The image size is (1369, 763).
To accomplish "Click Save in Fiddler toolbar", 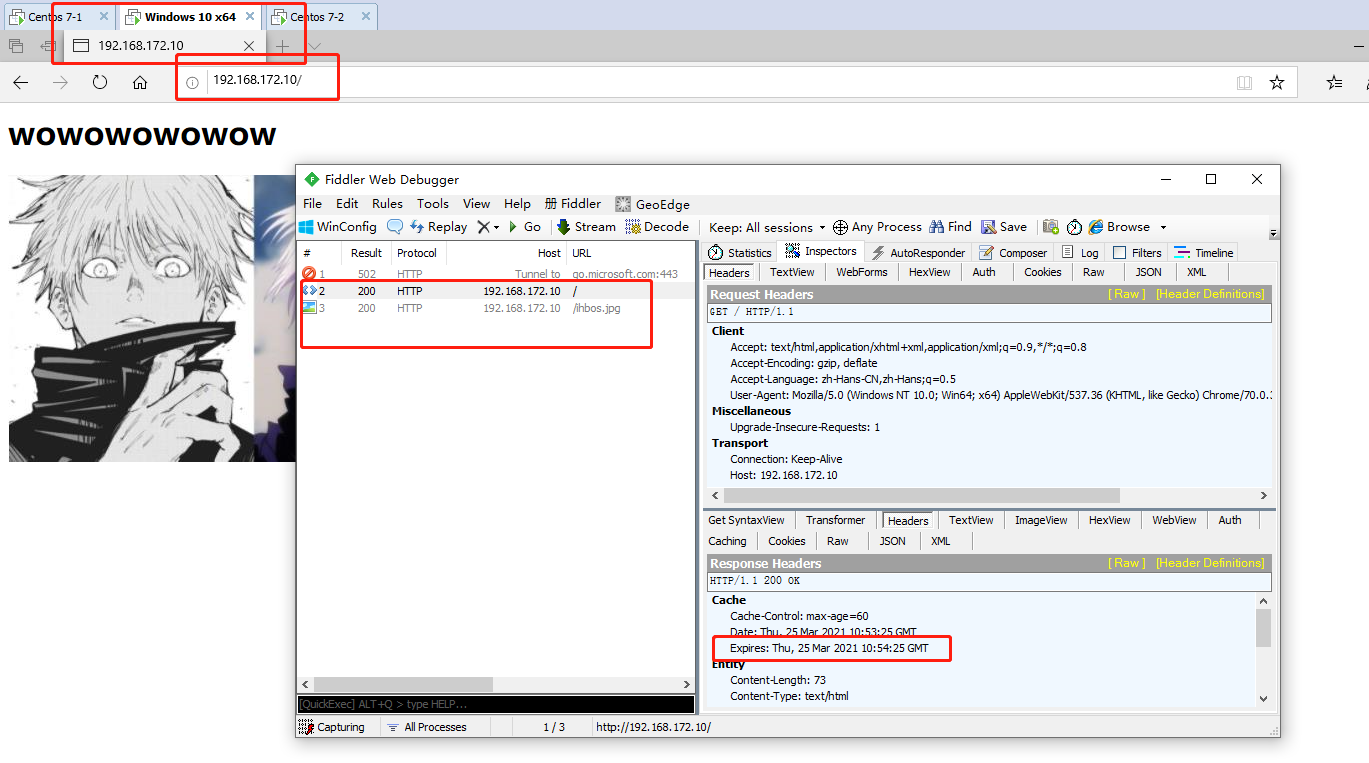I will pos(1004,227).
